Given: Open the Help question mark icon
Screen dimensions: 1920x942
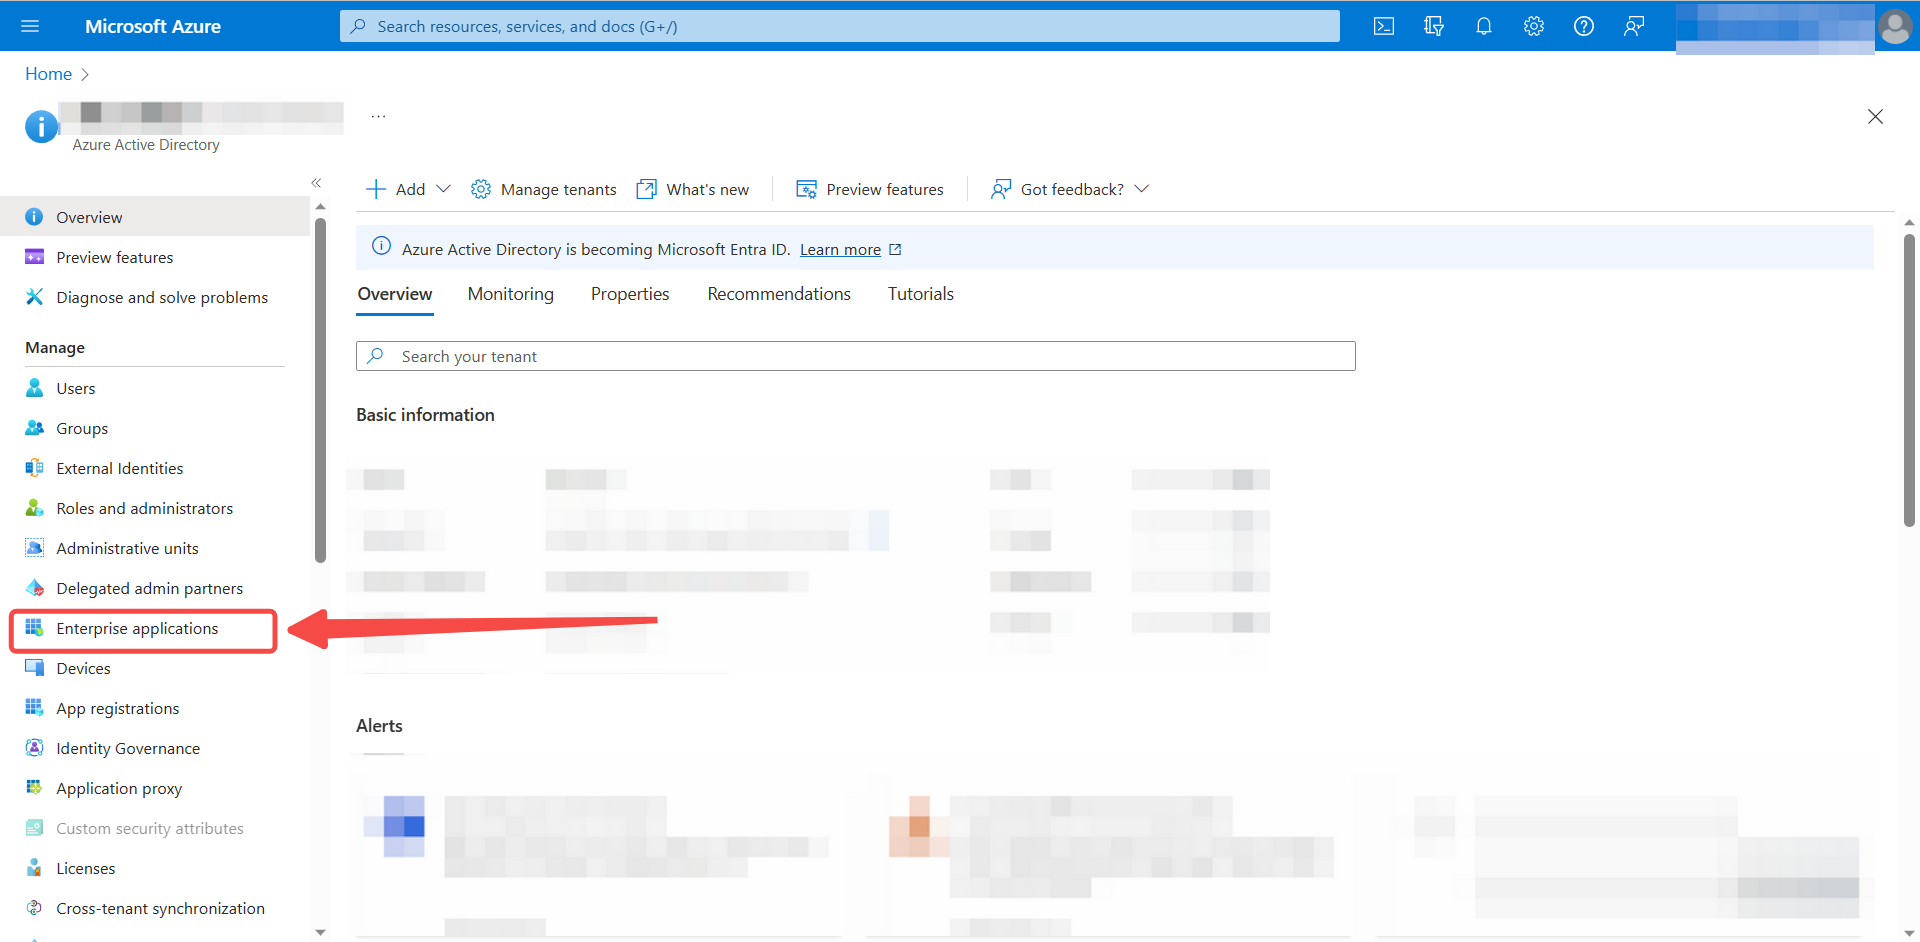Looking at the screenshot, I should point(1584,26).
